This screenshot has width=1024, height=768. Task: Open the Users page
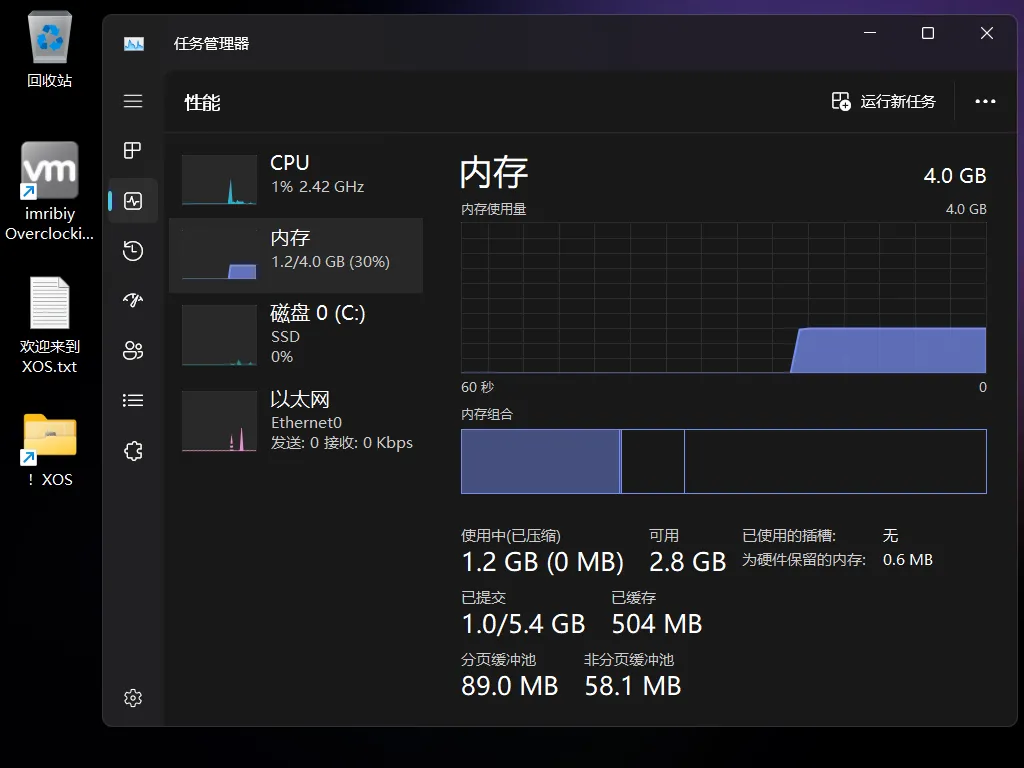[x=133, y=350]
